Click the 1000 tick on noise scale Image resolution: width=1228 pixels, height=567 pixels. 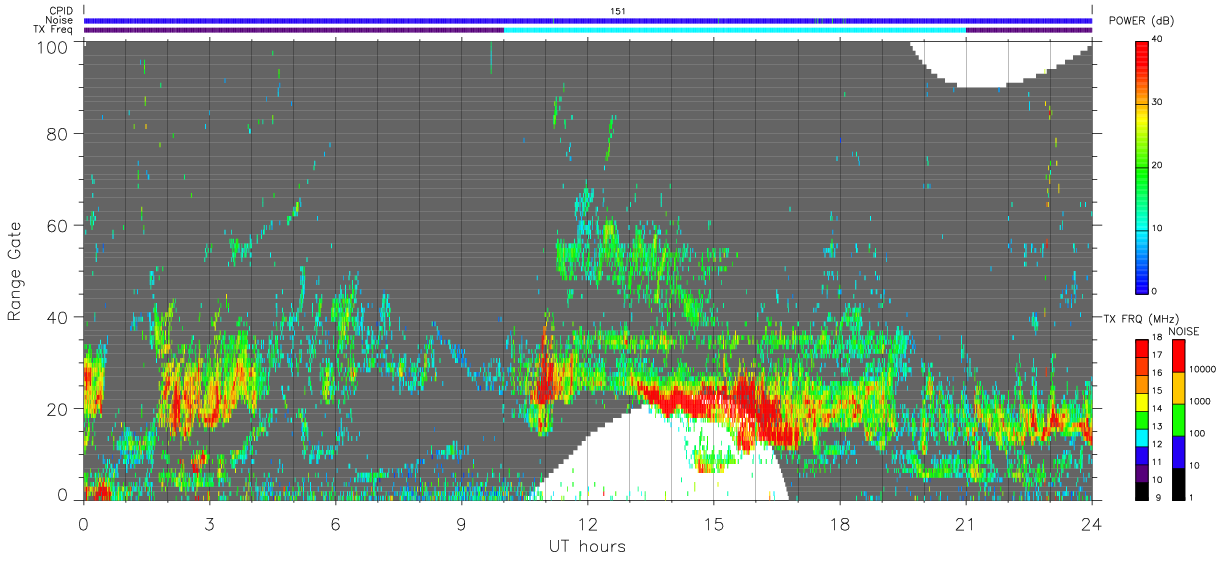[1200, 401]
